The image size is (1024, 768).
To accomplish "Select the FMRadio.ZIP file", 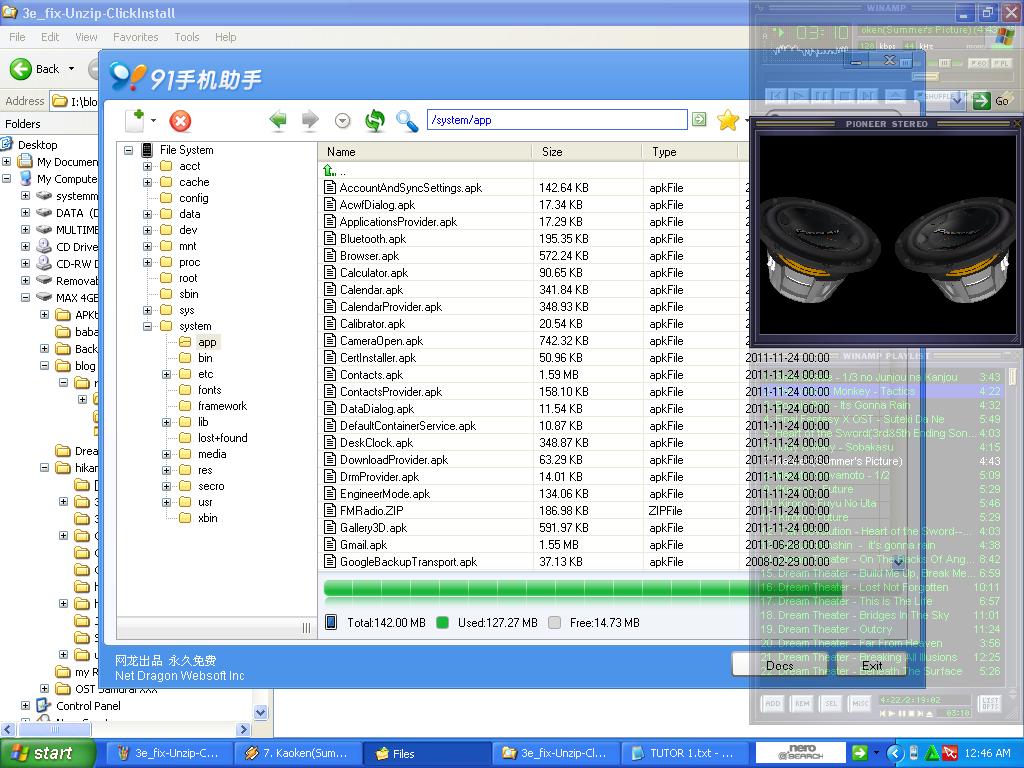I will click(372, 511).
